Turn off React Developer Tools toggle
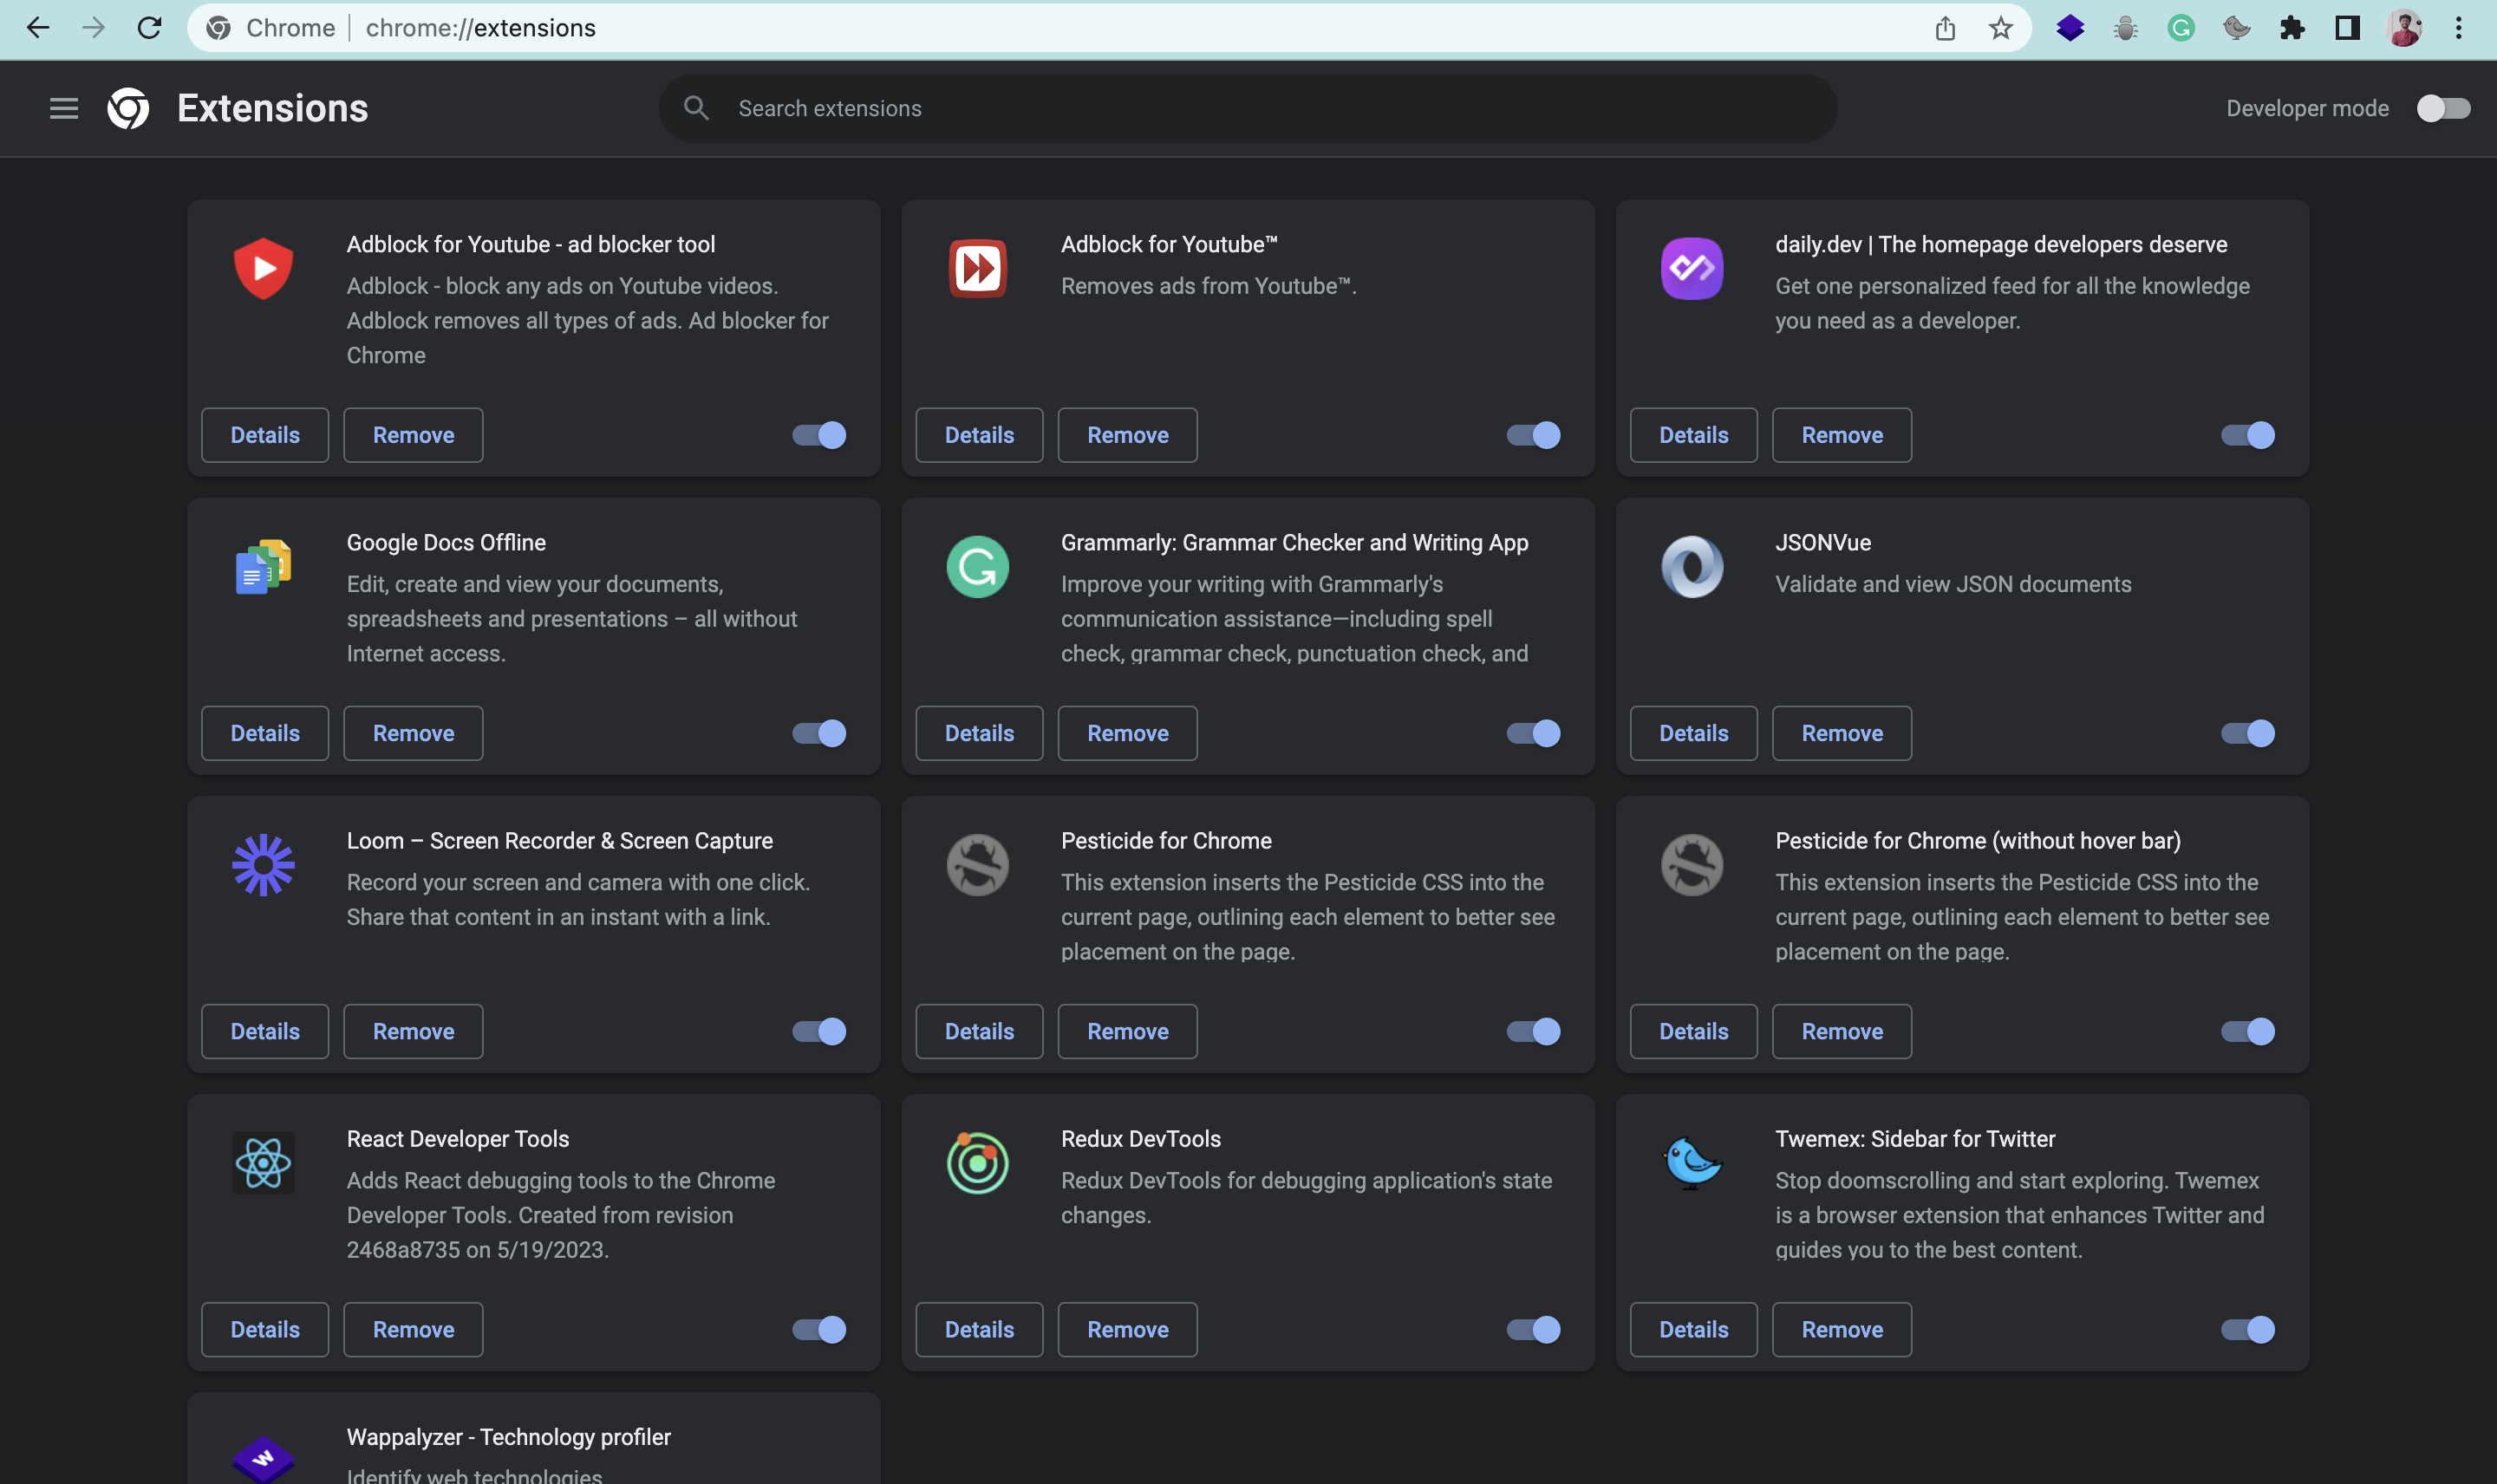Screen dimensions: 2497x1484 coord(819,1329)
